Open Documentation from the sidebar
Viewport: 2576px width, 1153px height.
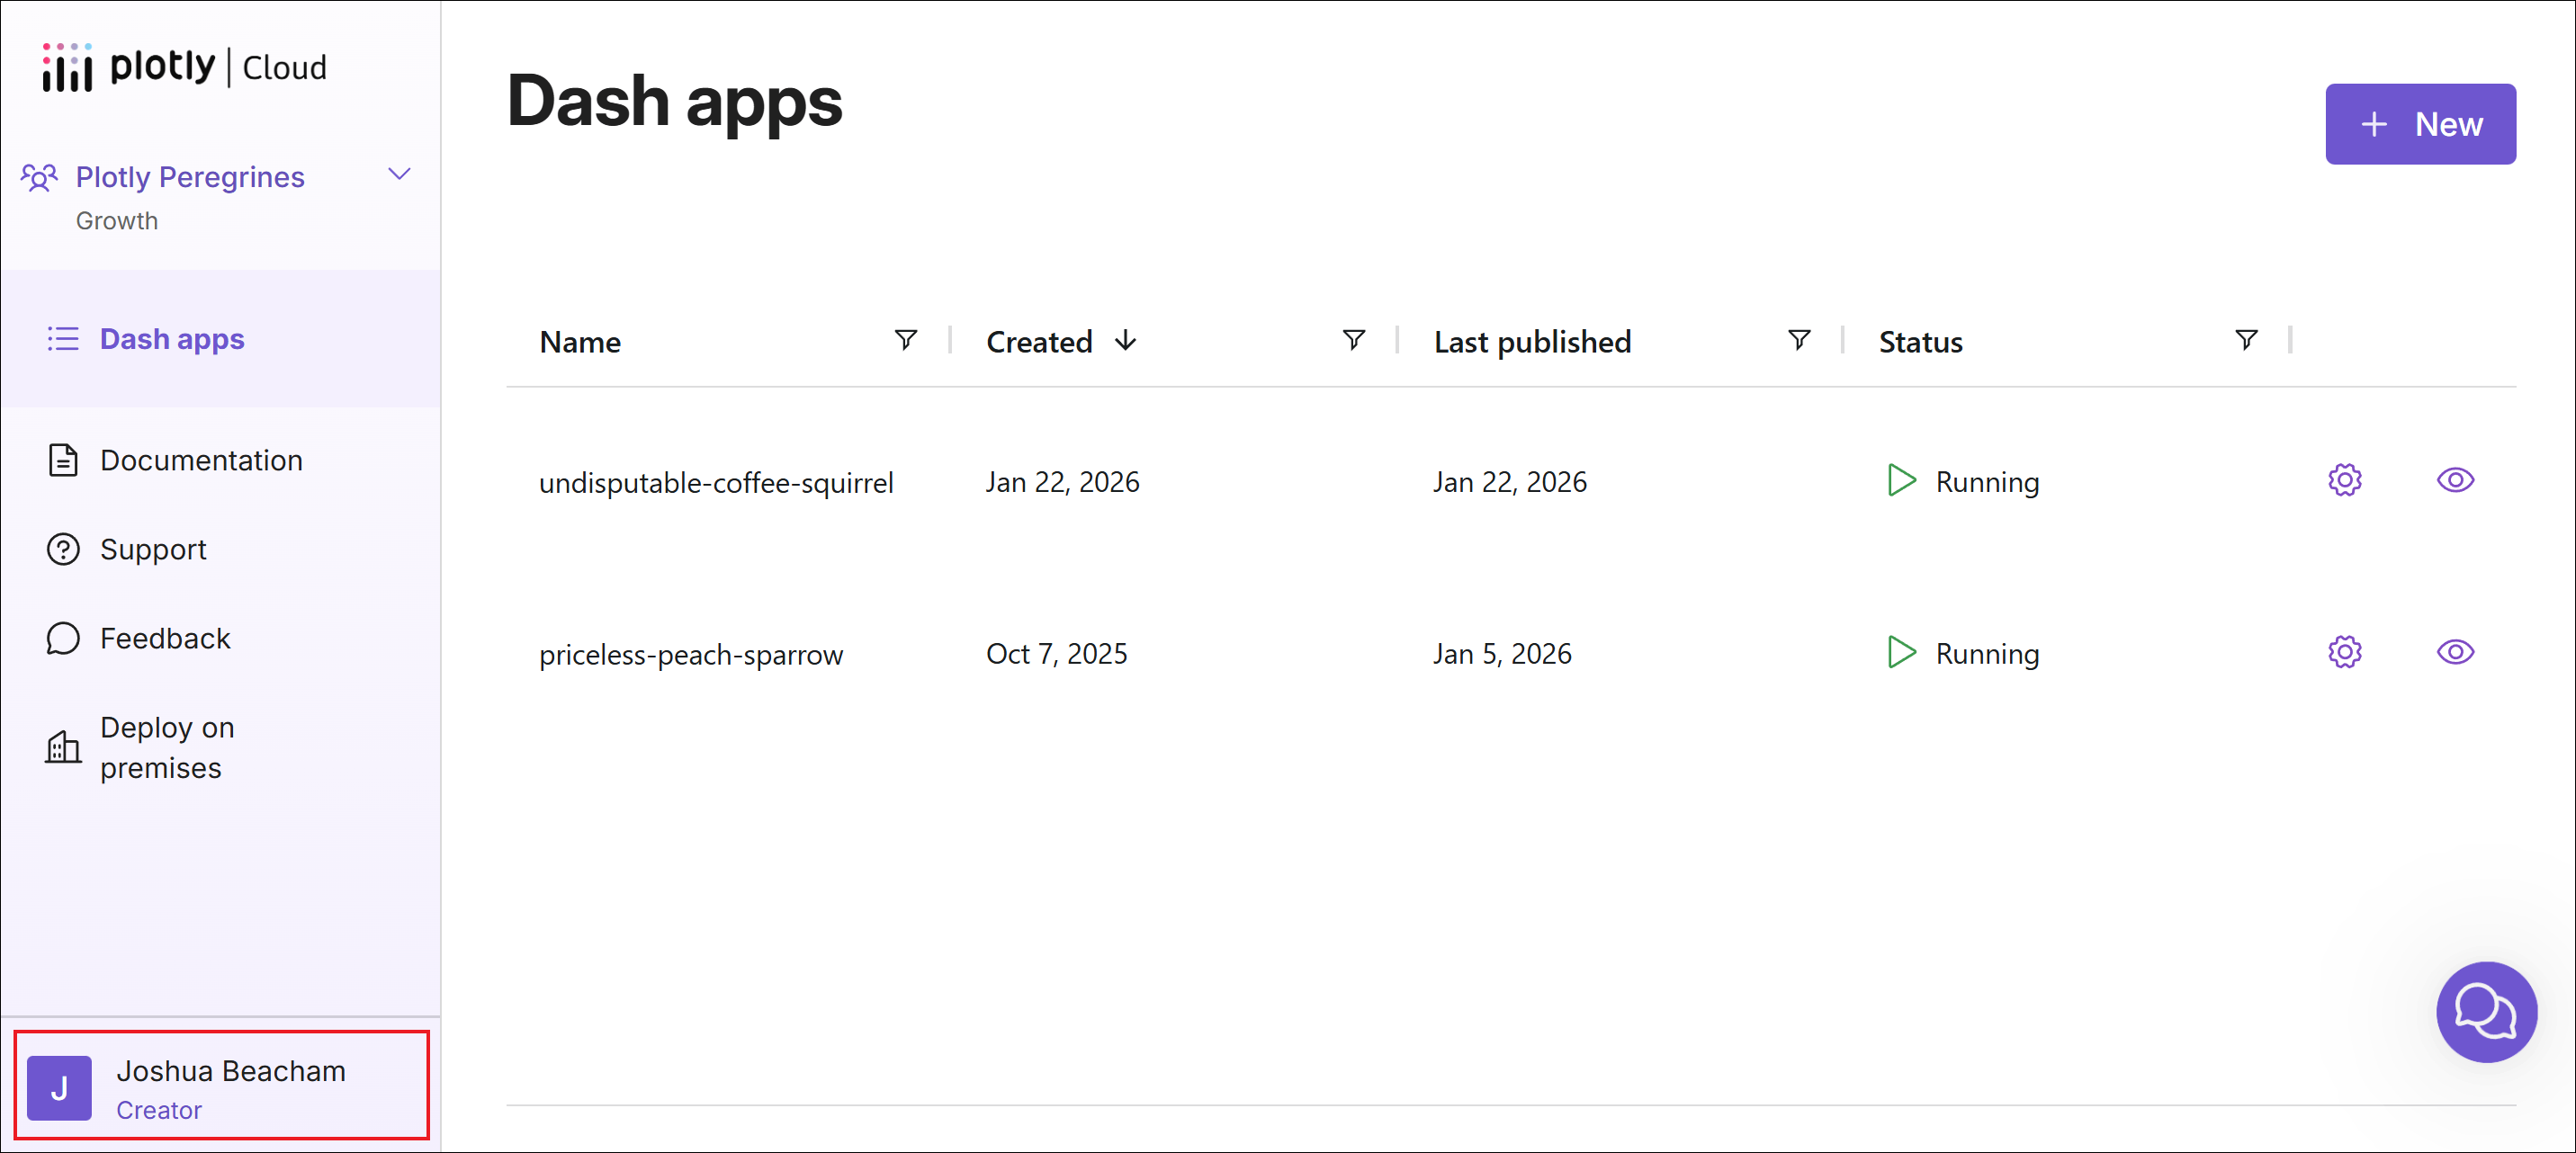(201, 460)
